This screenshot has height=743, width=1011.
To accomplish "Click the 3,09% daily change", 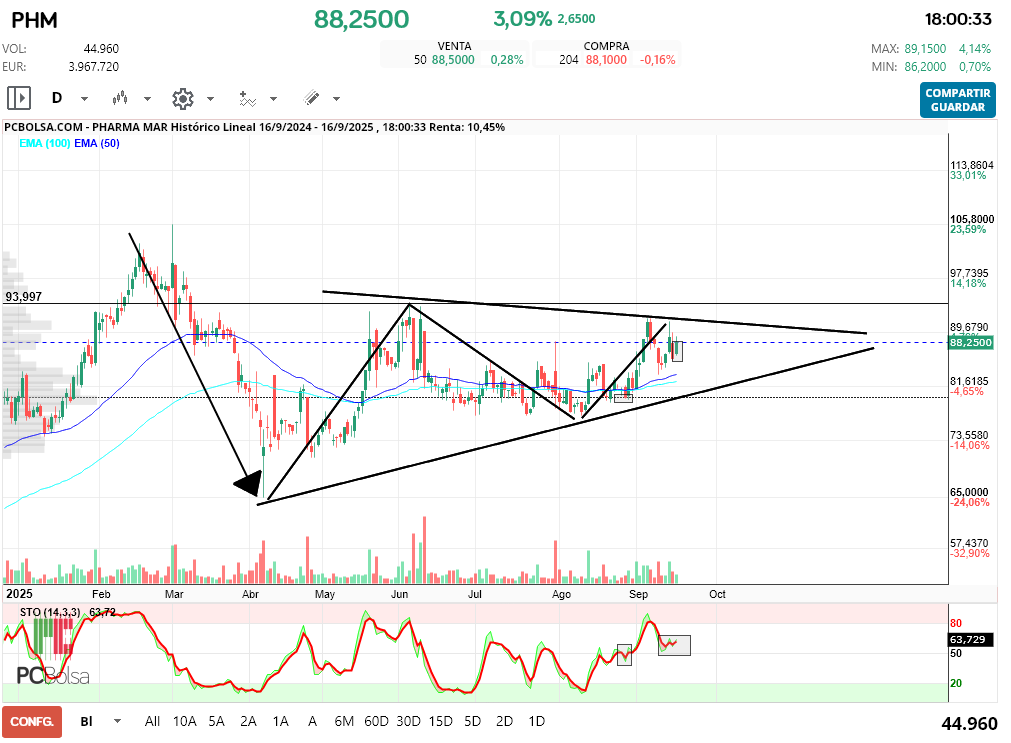I will click(x=523, y=19).
